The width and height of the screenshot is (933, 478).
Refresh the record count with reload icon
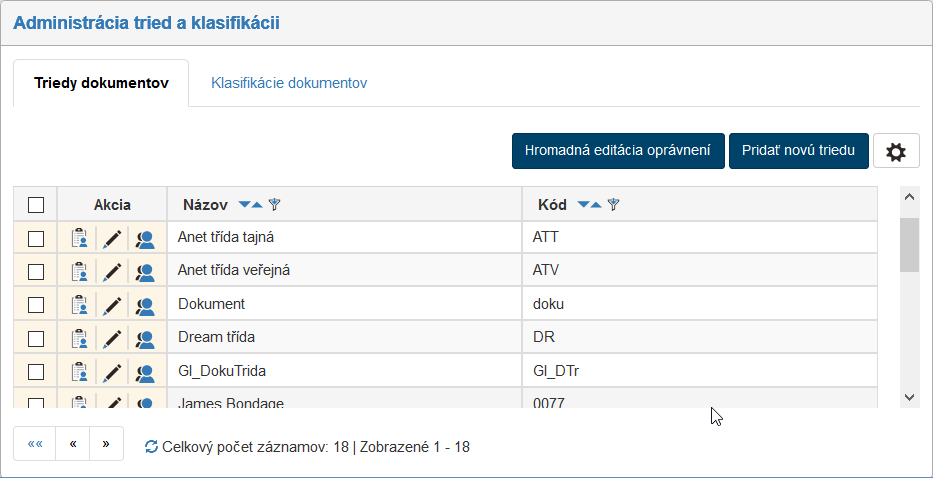(151, 447)
